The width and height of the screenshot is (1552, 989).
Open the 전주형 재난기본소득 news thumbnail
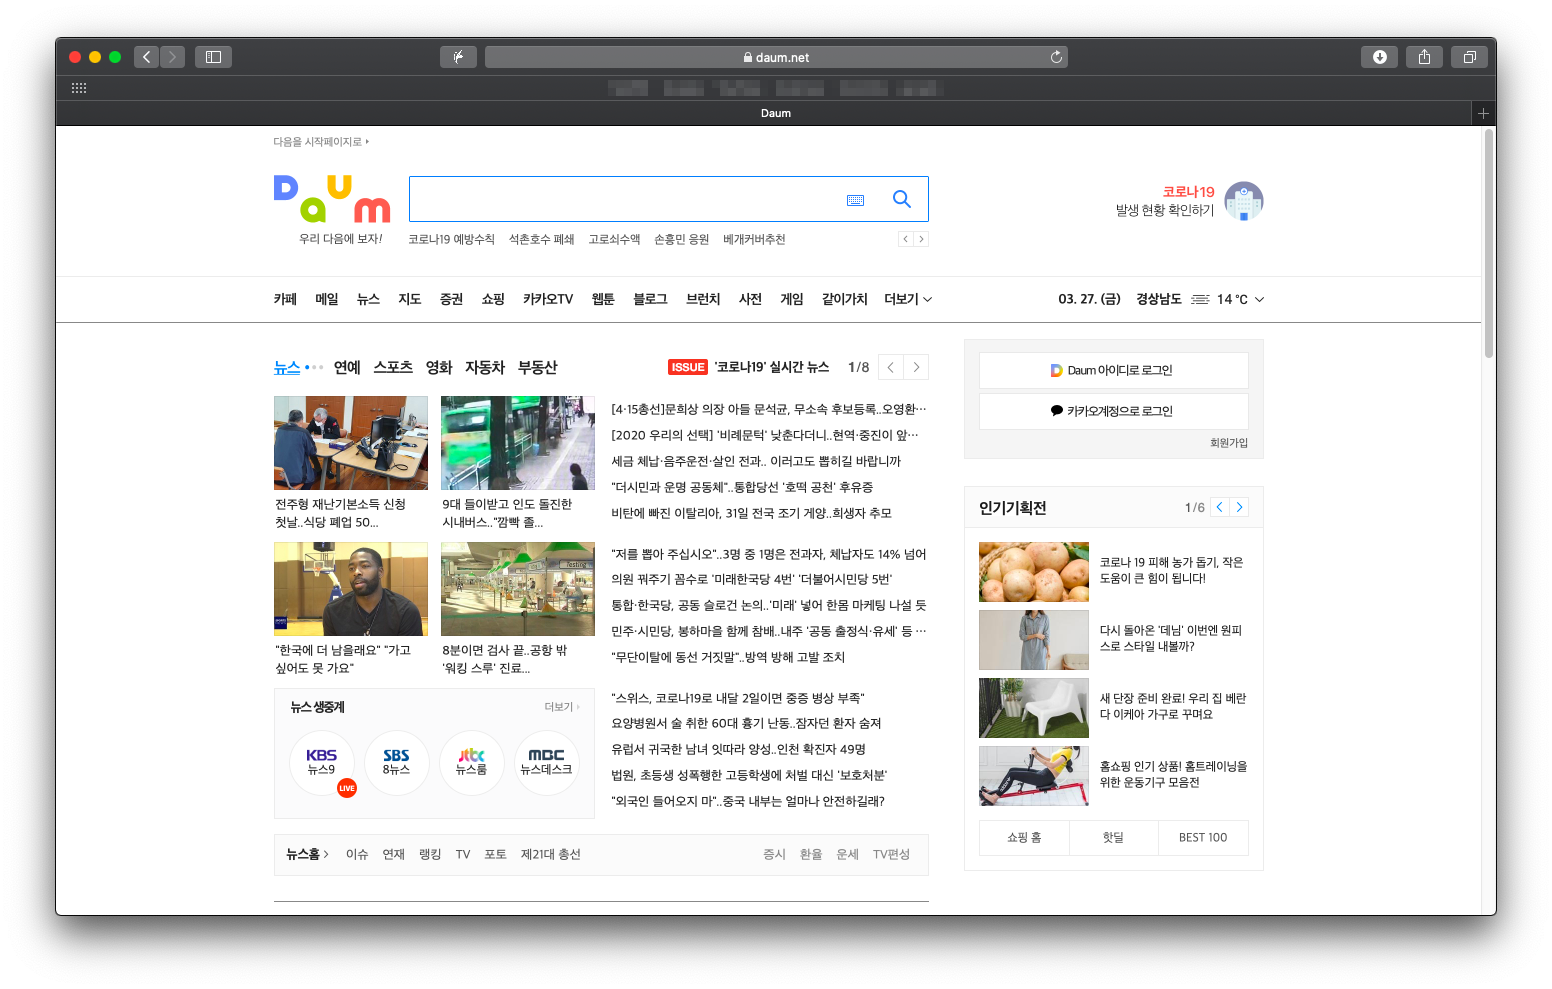tap(351, 443)
